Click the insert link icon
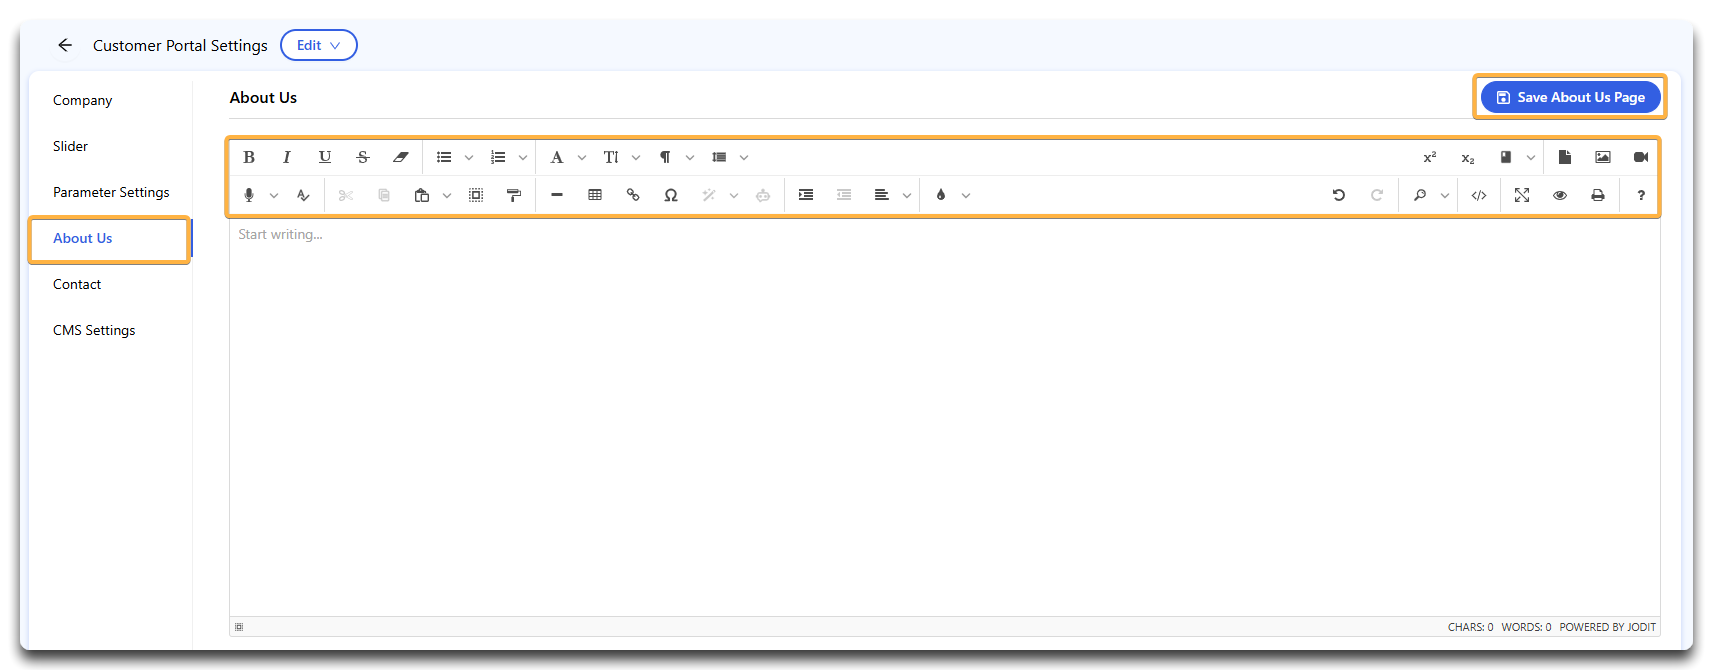1713x670 pixels. pyautogui.click(x=633, y=195)
